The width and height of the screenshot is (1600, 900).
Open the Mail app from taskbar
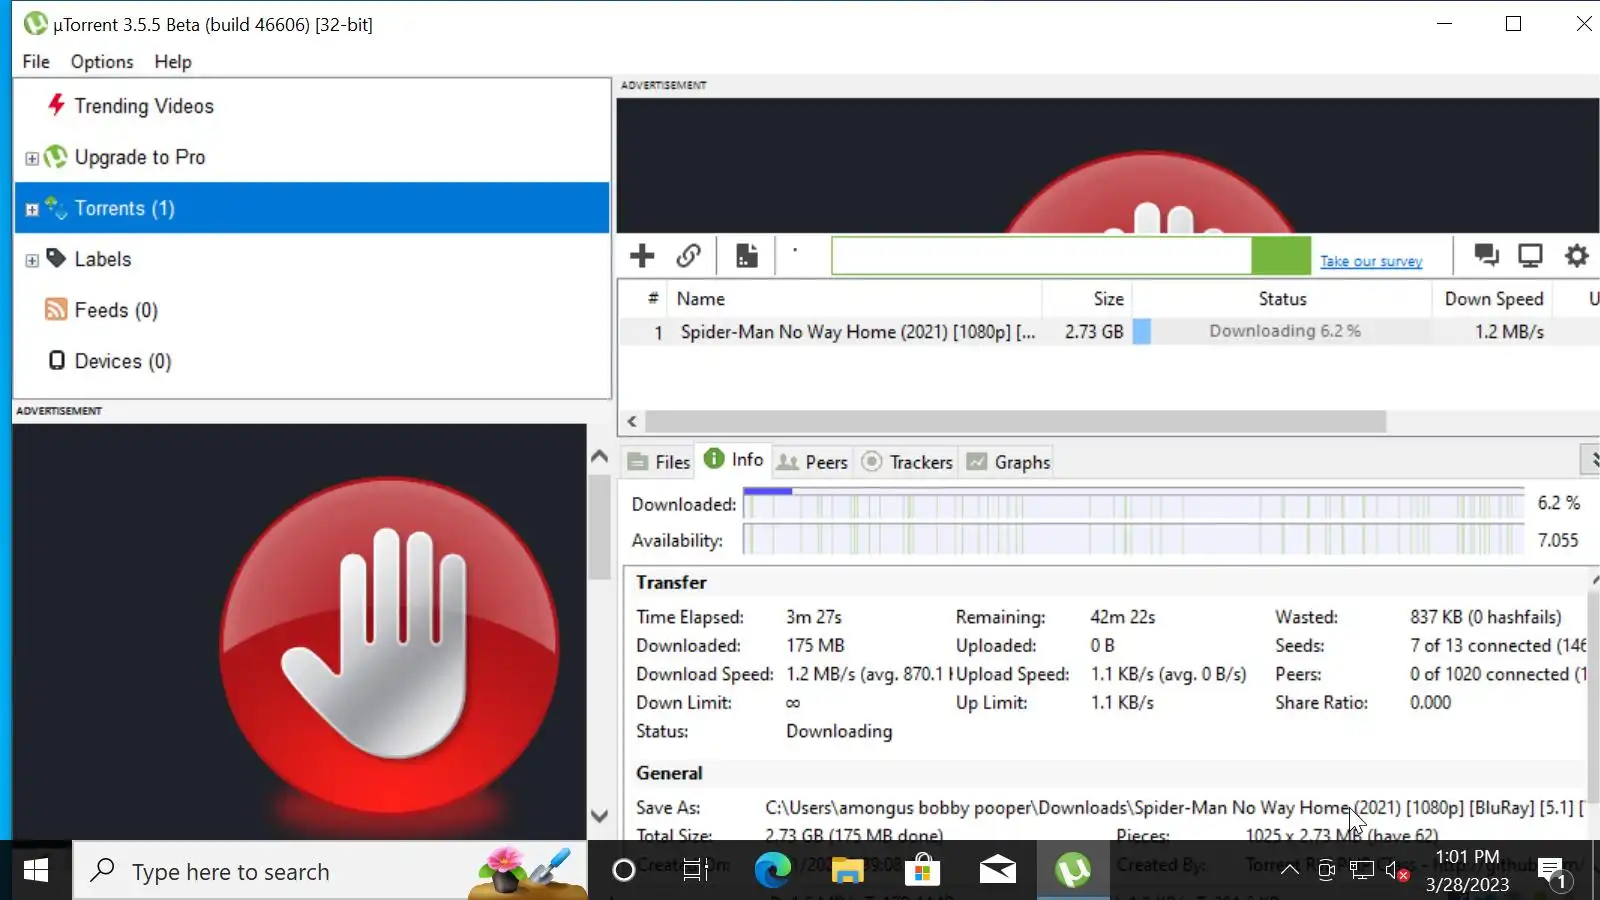(997, 871)
